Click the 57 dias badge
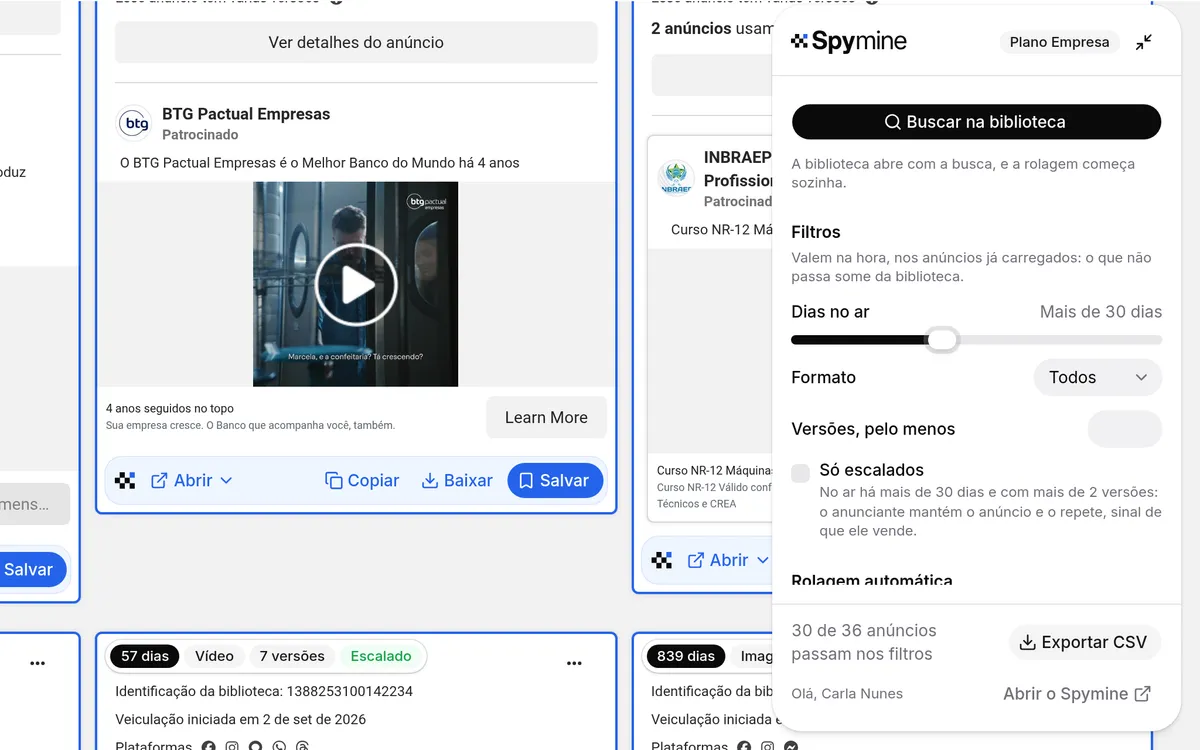This screenshot has width=1200, height=750. [145, 657]
